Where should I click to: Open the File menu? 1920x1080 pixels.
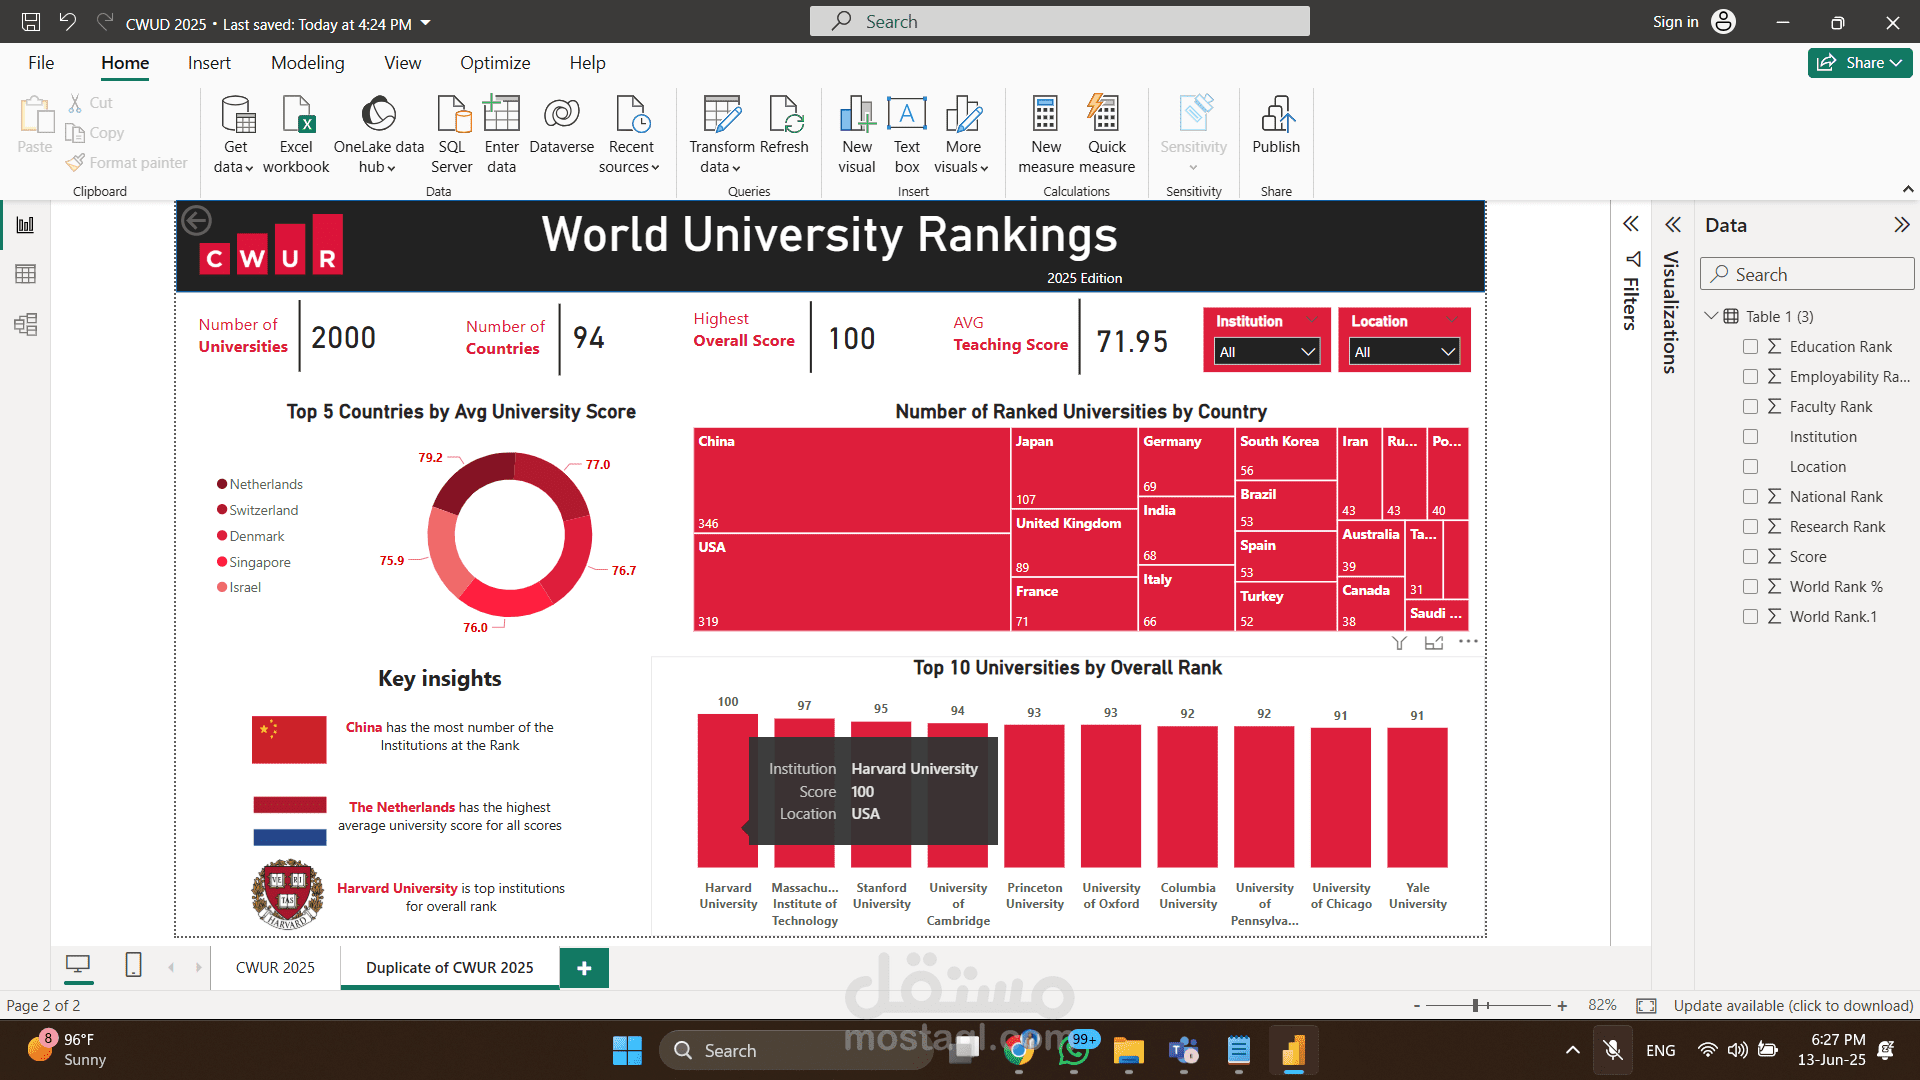coord(41,63)
